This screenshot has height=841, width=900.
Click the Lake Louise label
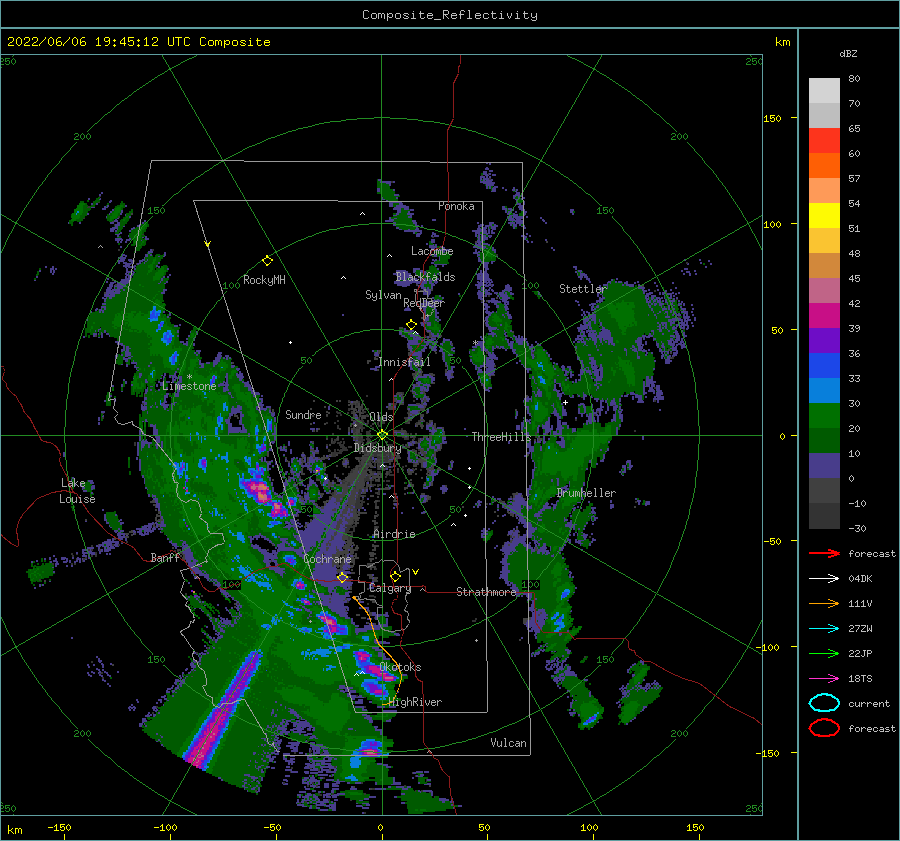pyautogui.click(x=77, y=491)
